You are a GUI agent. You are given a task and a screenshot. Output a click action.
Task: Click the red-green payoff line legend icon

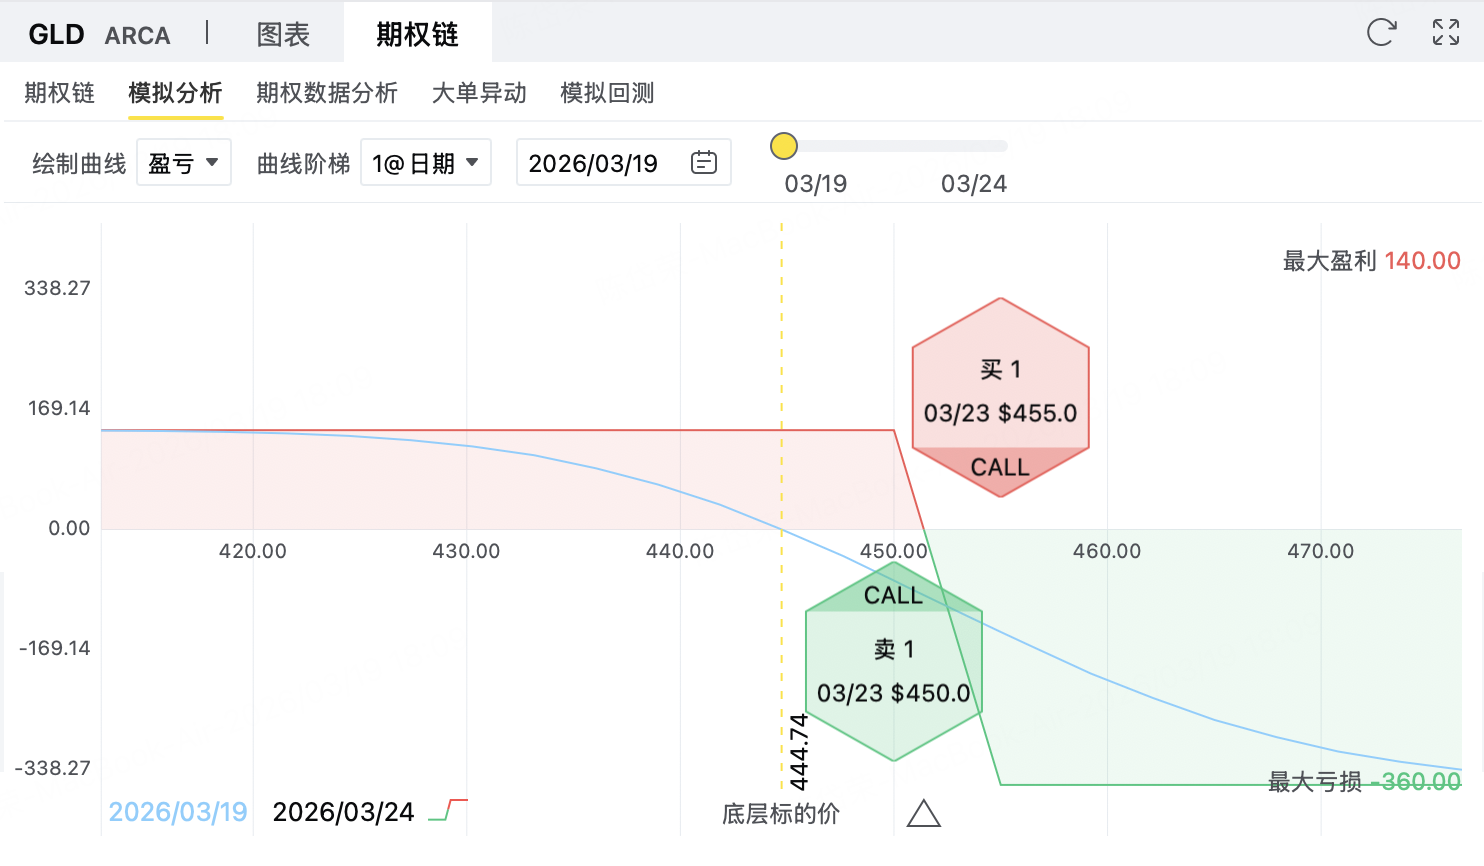[x=448, y=811]
